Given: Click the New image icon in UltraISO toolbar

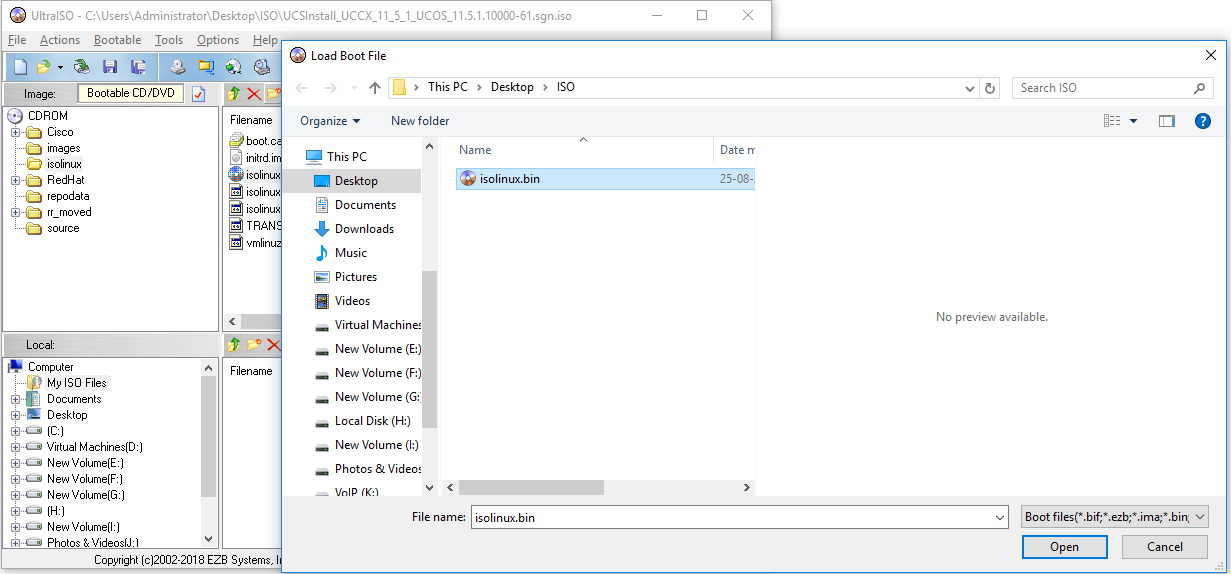Looking at the screenshot, I should (20, 67).
